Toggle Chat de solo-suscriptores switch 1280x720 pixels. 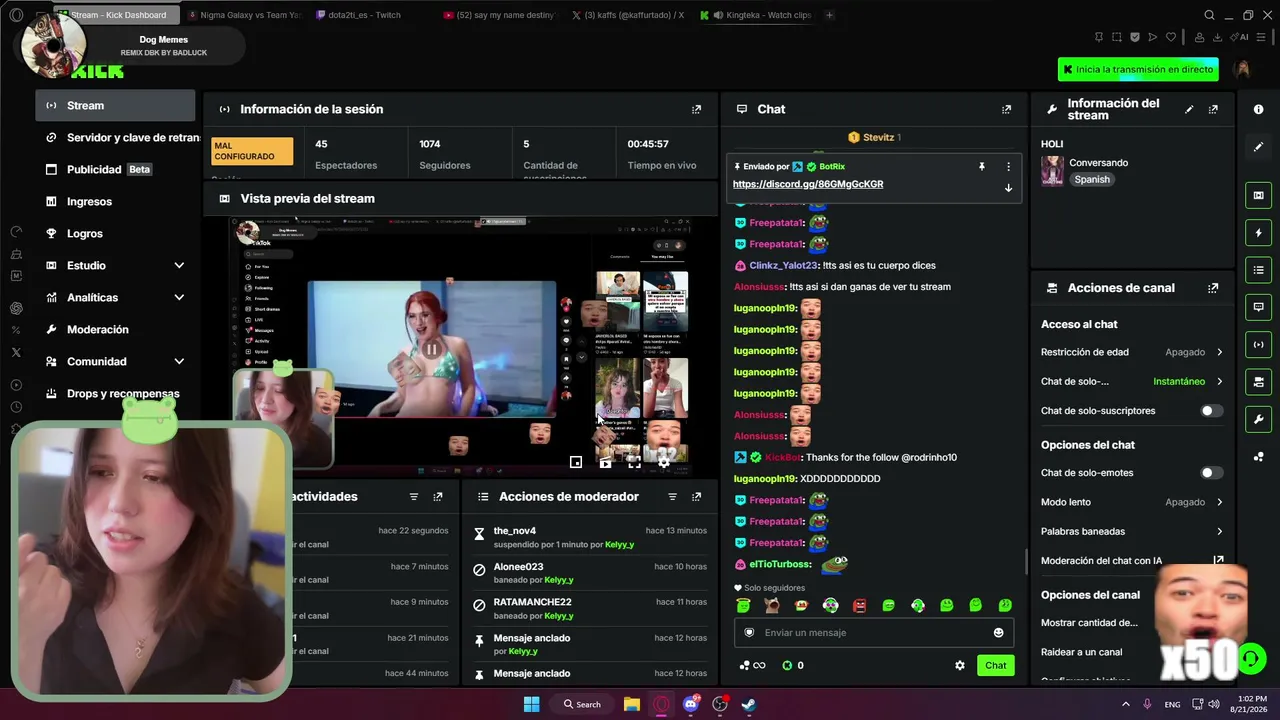point(1211,411)
